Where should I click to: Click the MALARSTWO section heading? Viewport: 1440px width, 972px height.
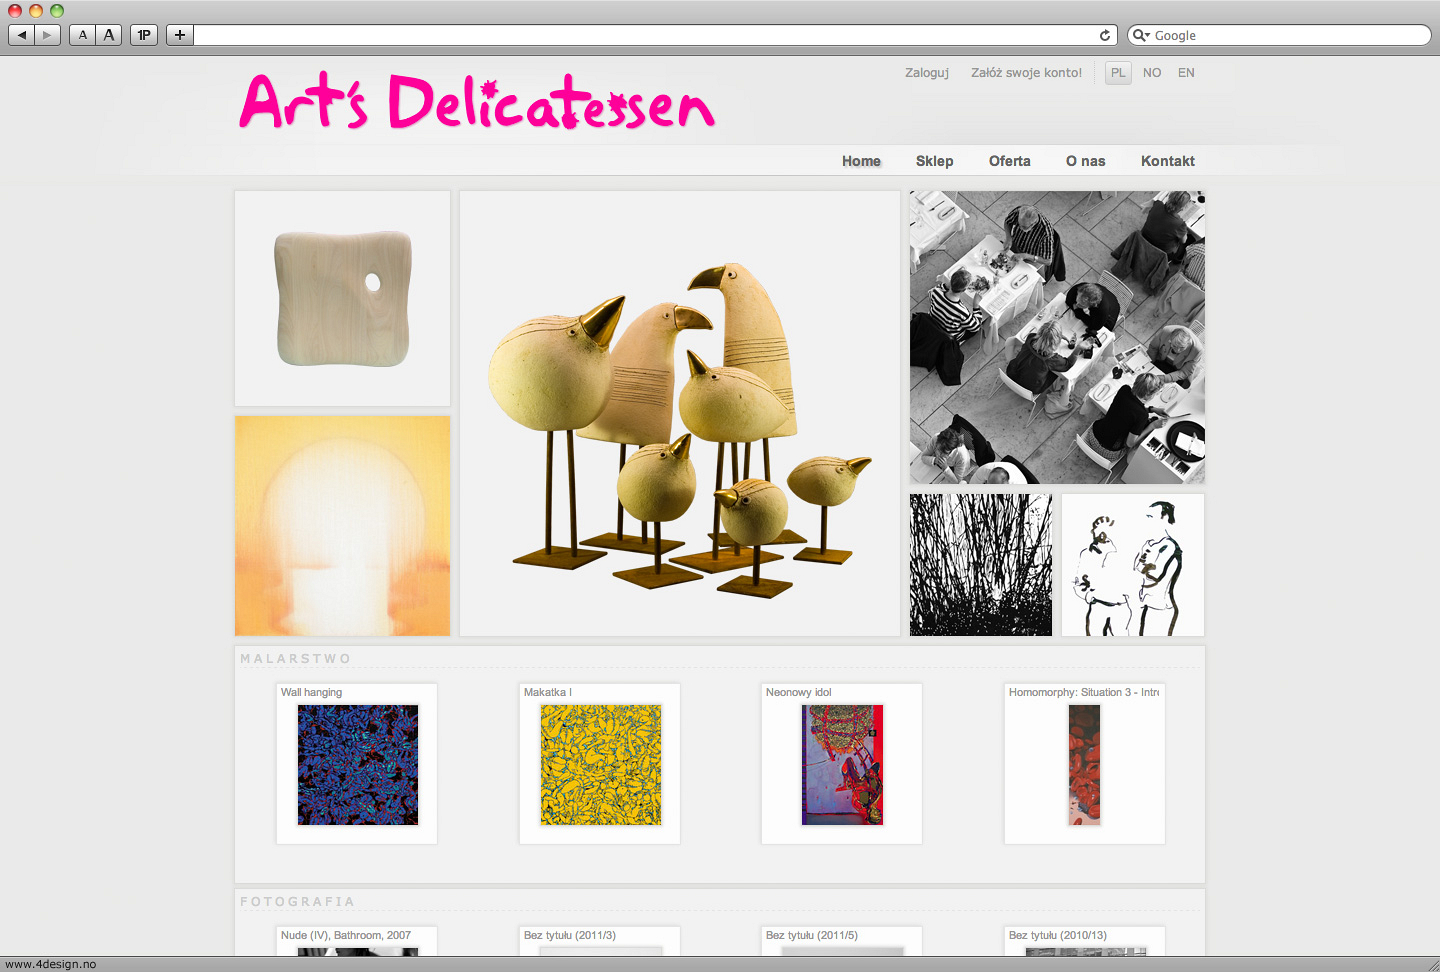click(x=296, y=659)
